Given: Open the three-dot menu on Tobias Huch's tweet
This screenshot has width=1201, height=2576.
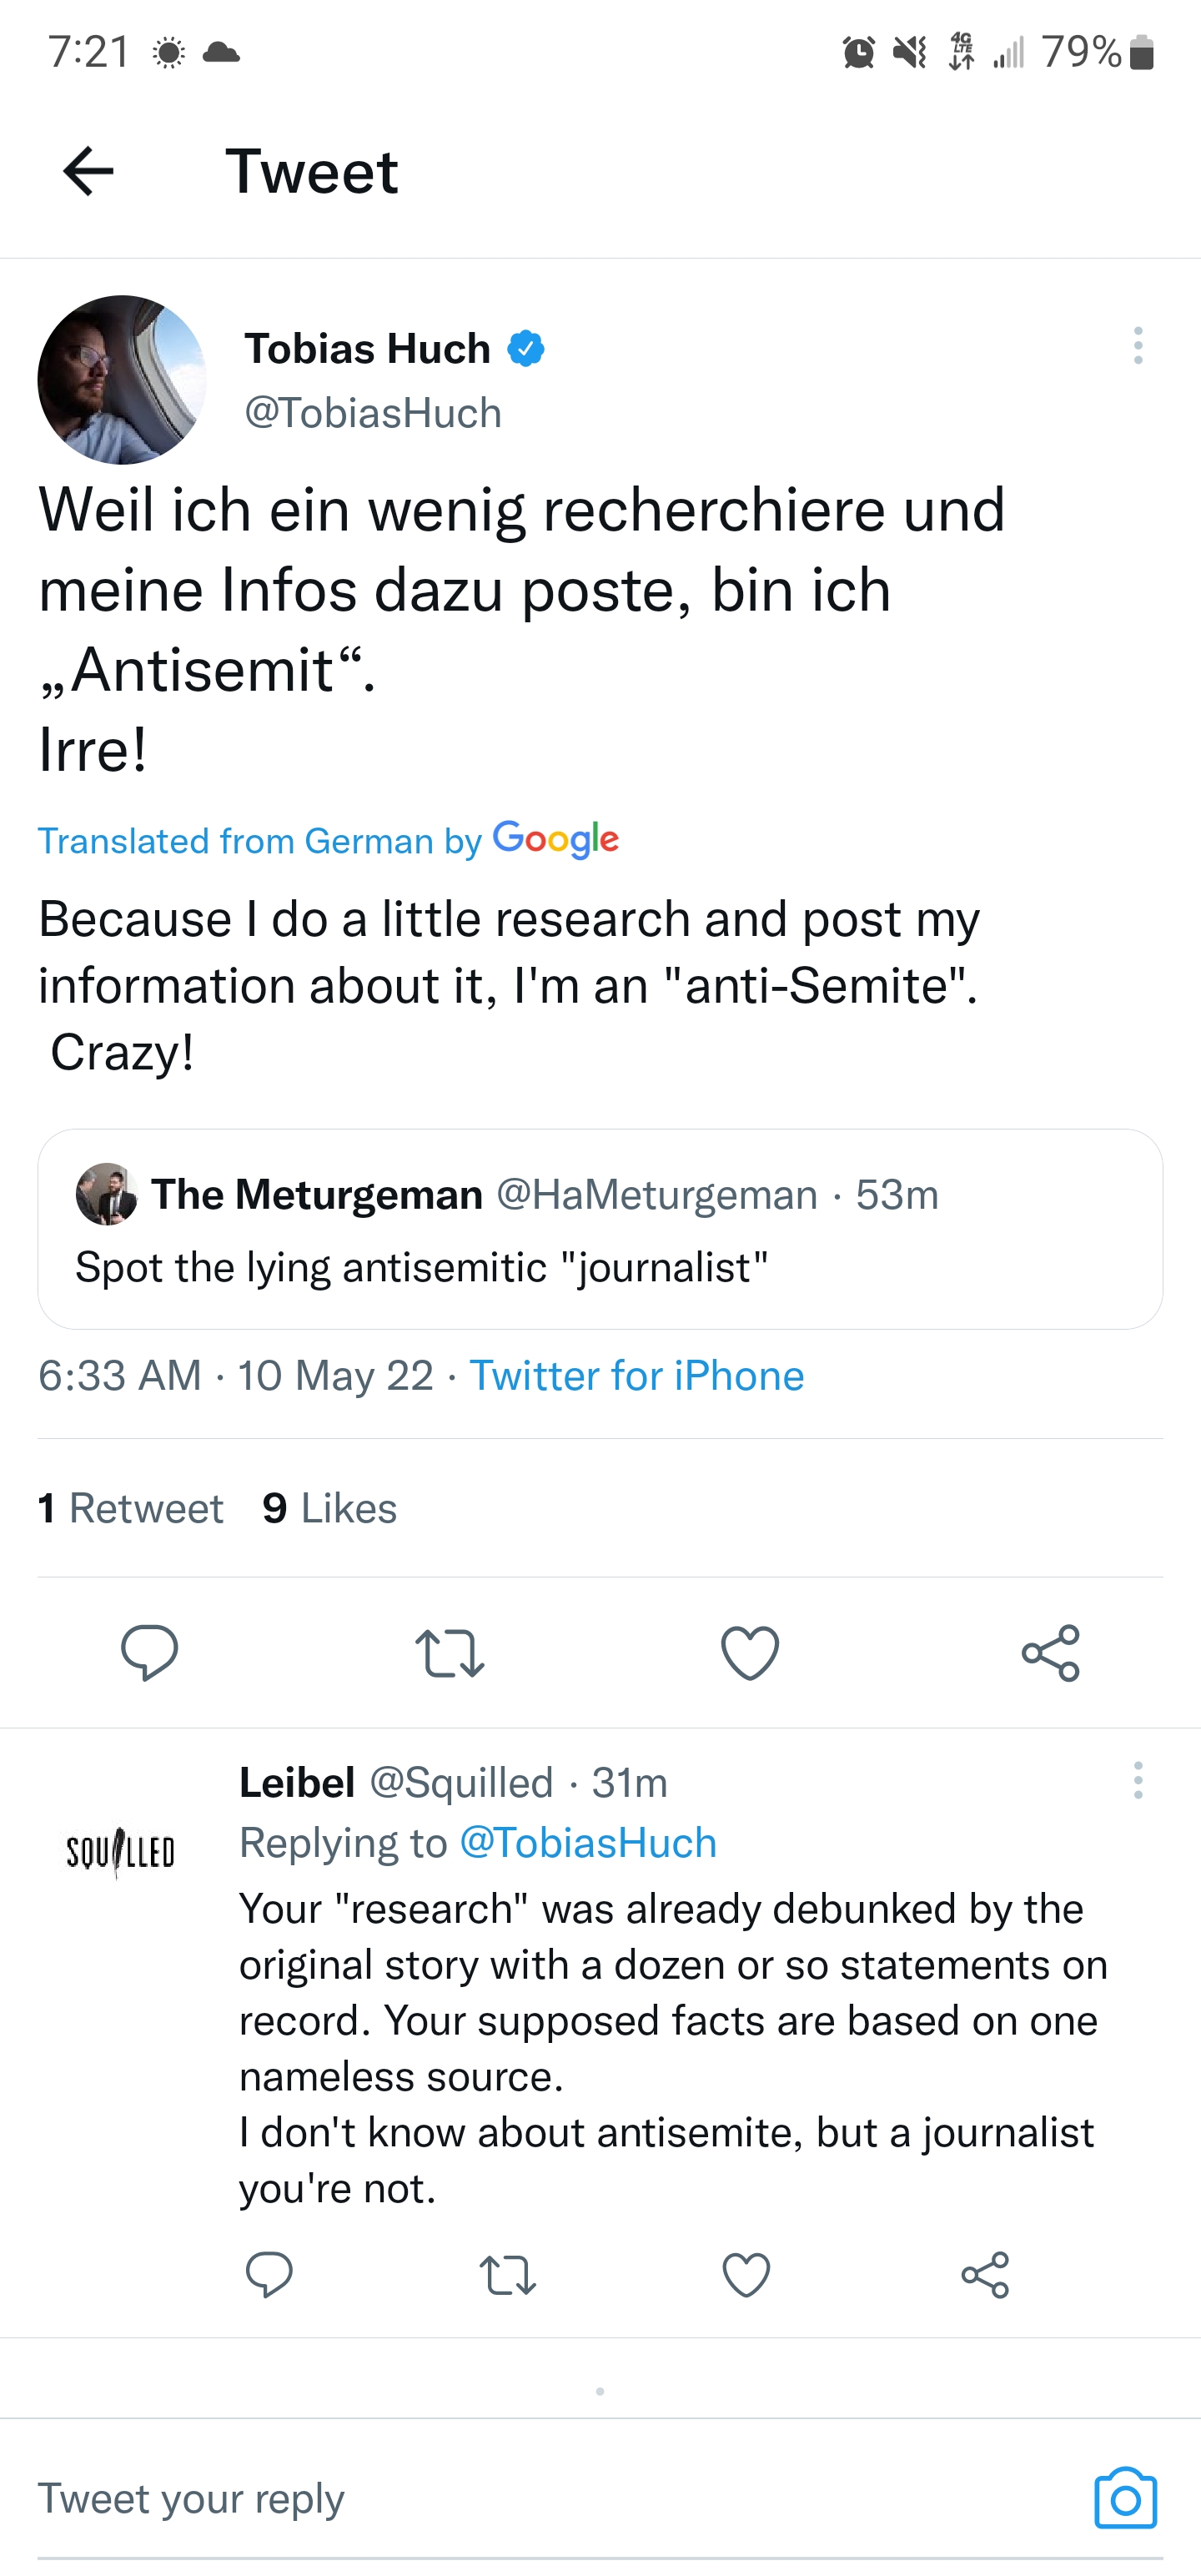Looking at the screenshot, I should (1137, 345).
